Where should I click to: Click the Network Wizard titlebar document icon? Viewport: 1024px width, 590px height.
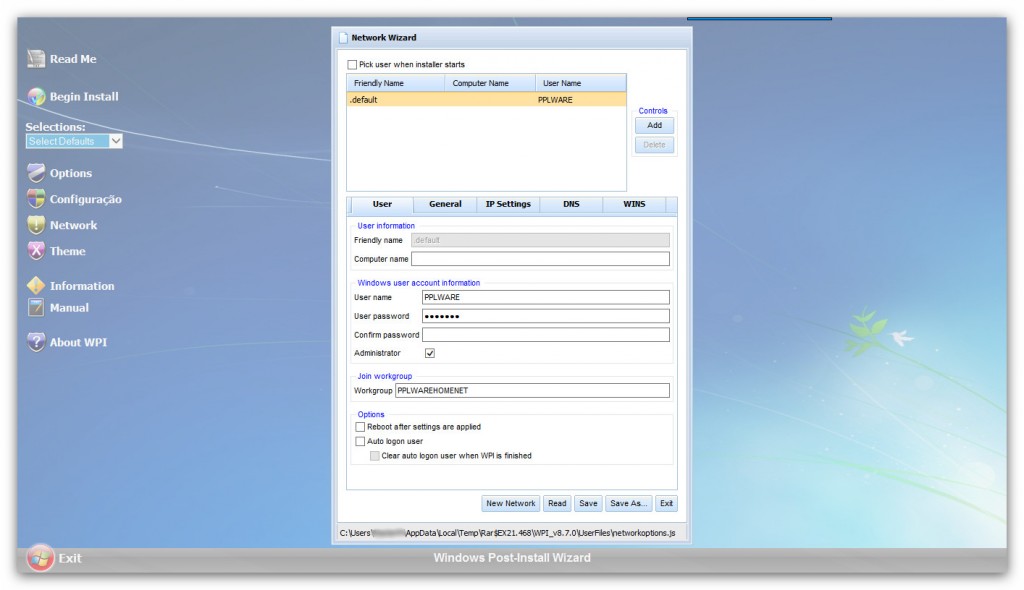(345, 35)
